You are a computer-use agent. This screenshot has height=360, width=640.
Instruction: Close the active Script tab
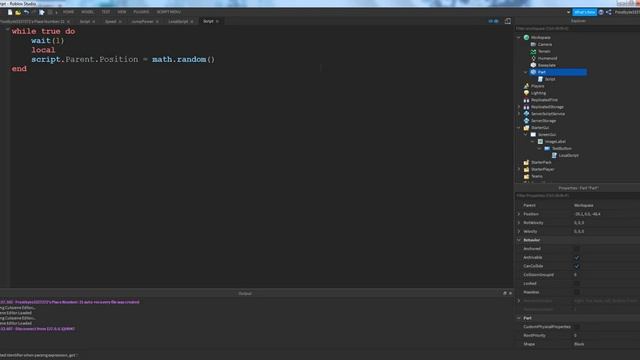[217, 21]
